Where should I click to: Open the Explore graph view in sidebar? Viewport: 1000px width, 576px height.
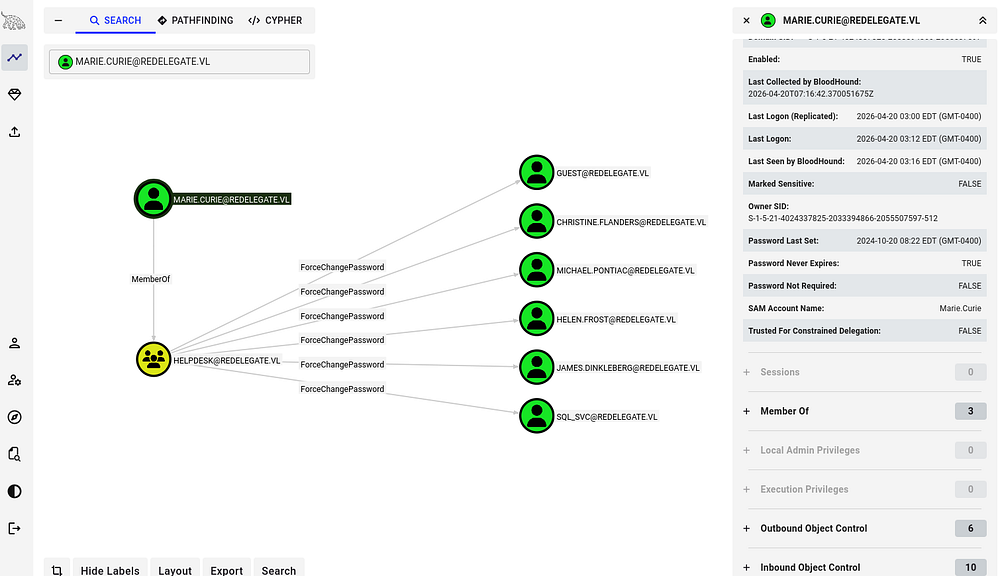[15, 58]
